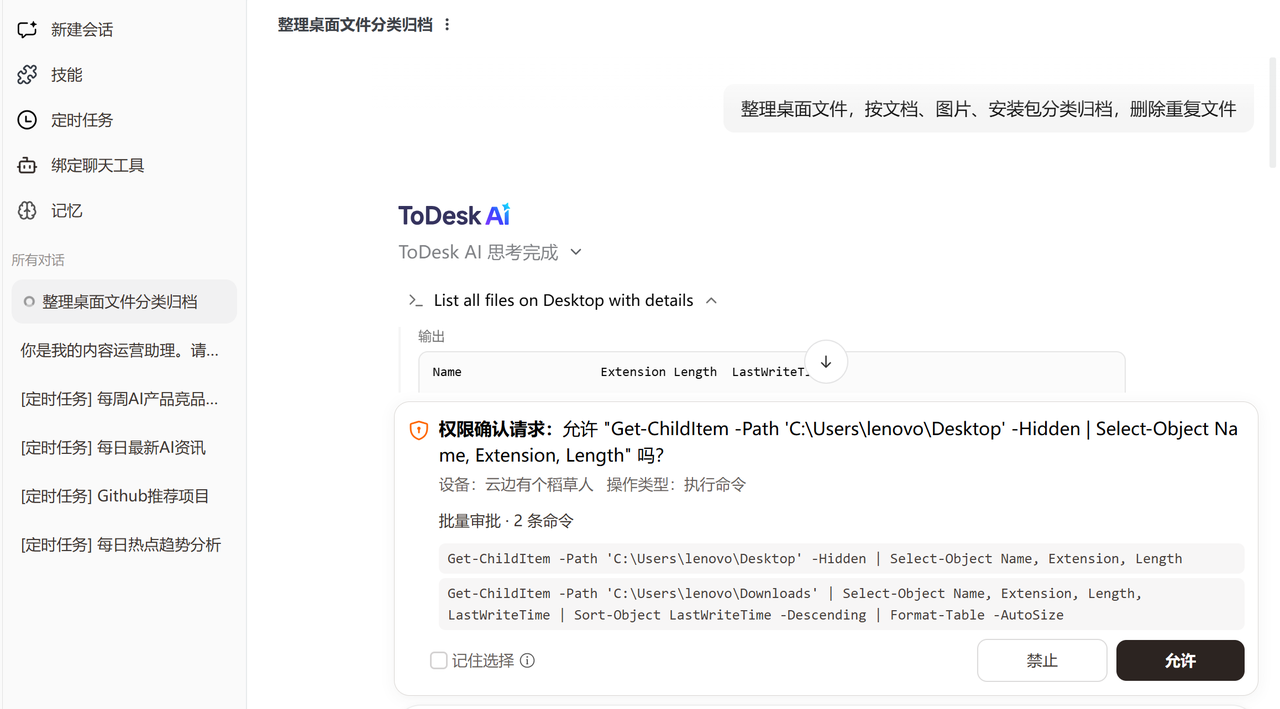
Task: Collapse the List all files on Desktop section
Action: 712,301
